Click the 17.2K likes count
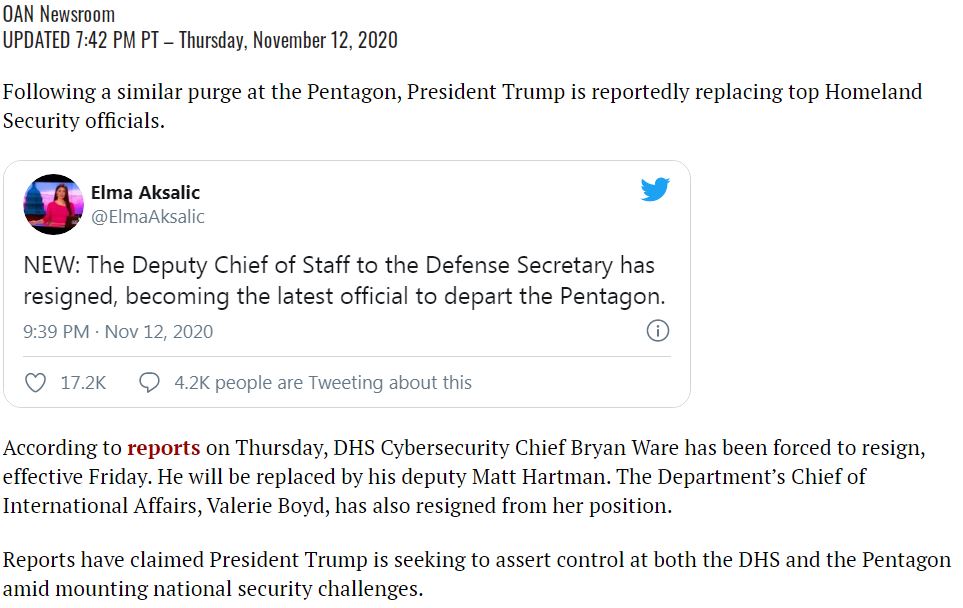This screenshot has height=608, width=963. point(83,383)
